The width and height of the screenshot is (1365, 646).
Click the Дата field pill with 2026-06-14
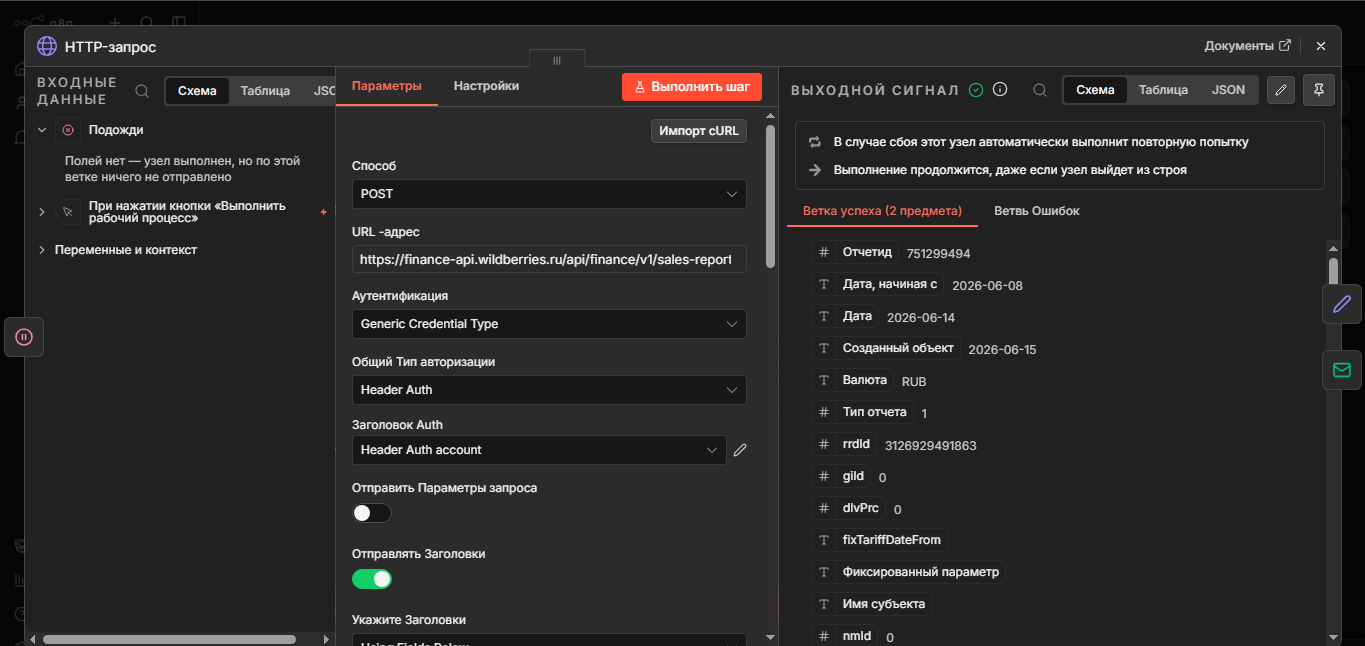(x=845, y=317)
